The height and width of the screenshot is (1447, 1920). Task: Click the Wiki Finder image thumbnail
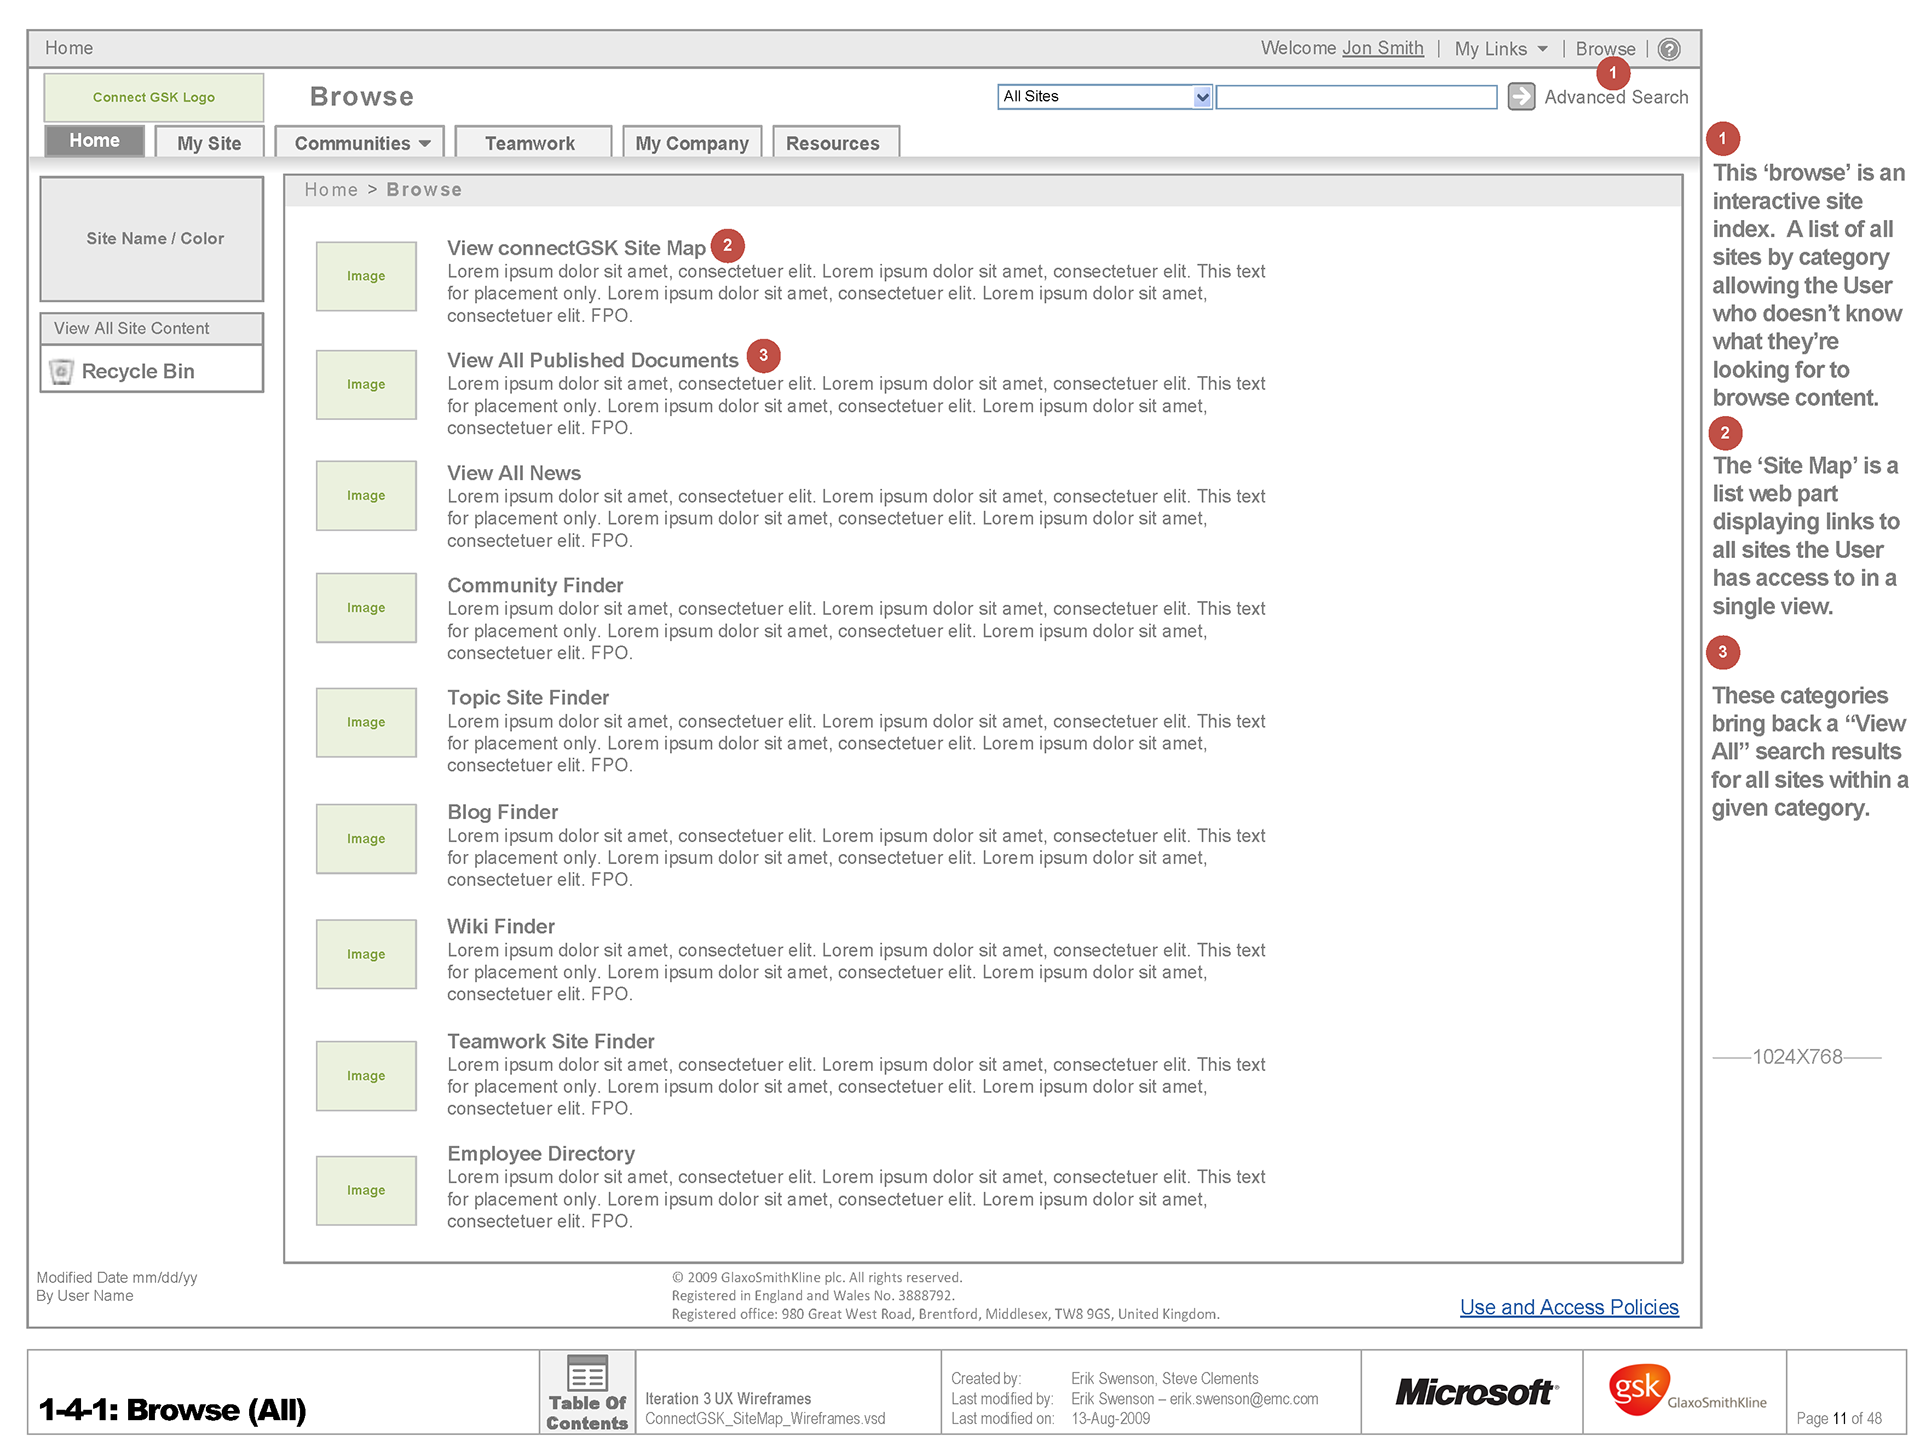tap(366, 954)
